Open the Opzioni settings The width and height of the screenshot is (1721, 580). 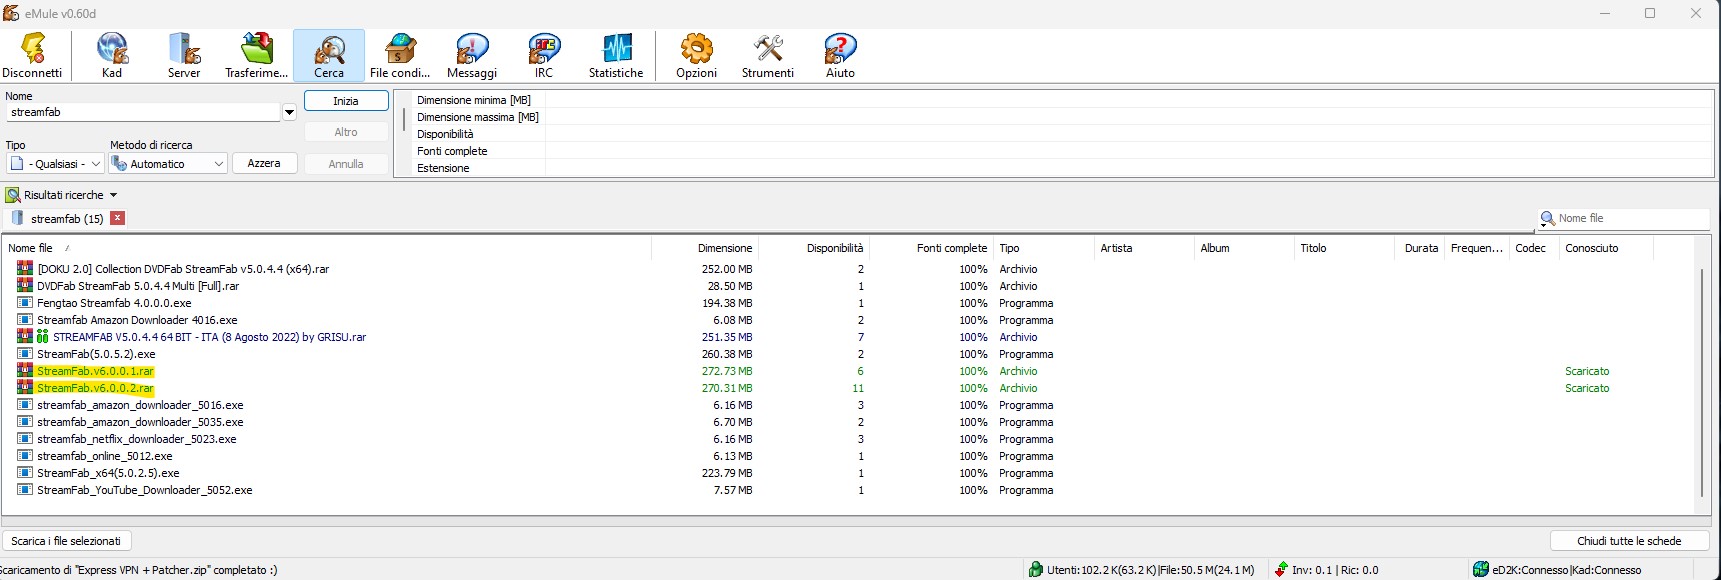[696, 56]
